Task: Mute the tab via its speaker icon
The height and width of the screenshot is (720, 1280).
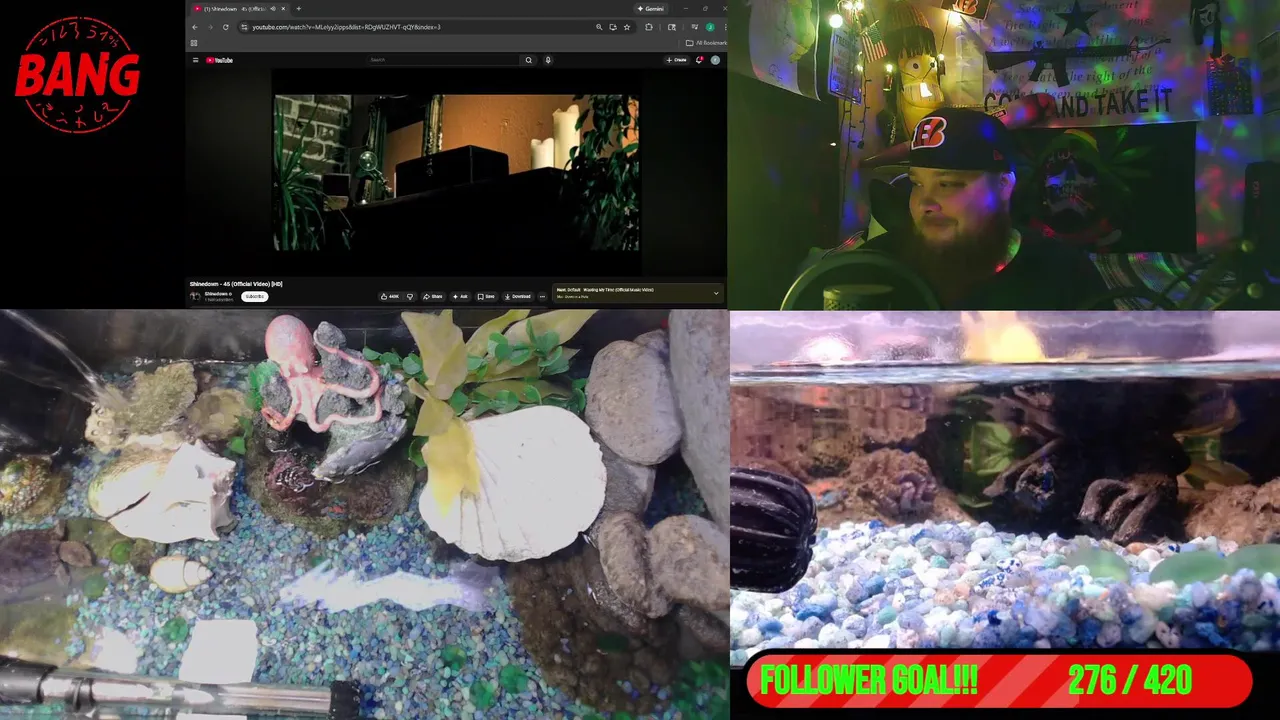Action: [x=273, y=9]
